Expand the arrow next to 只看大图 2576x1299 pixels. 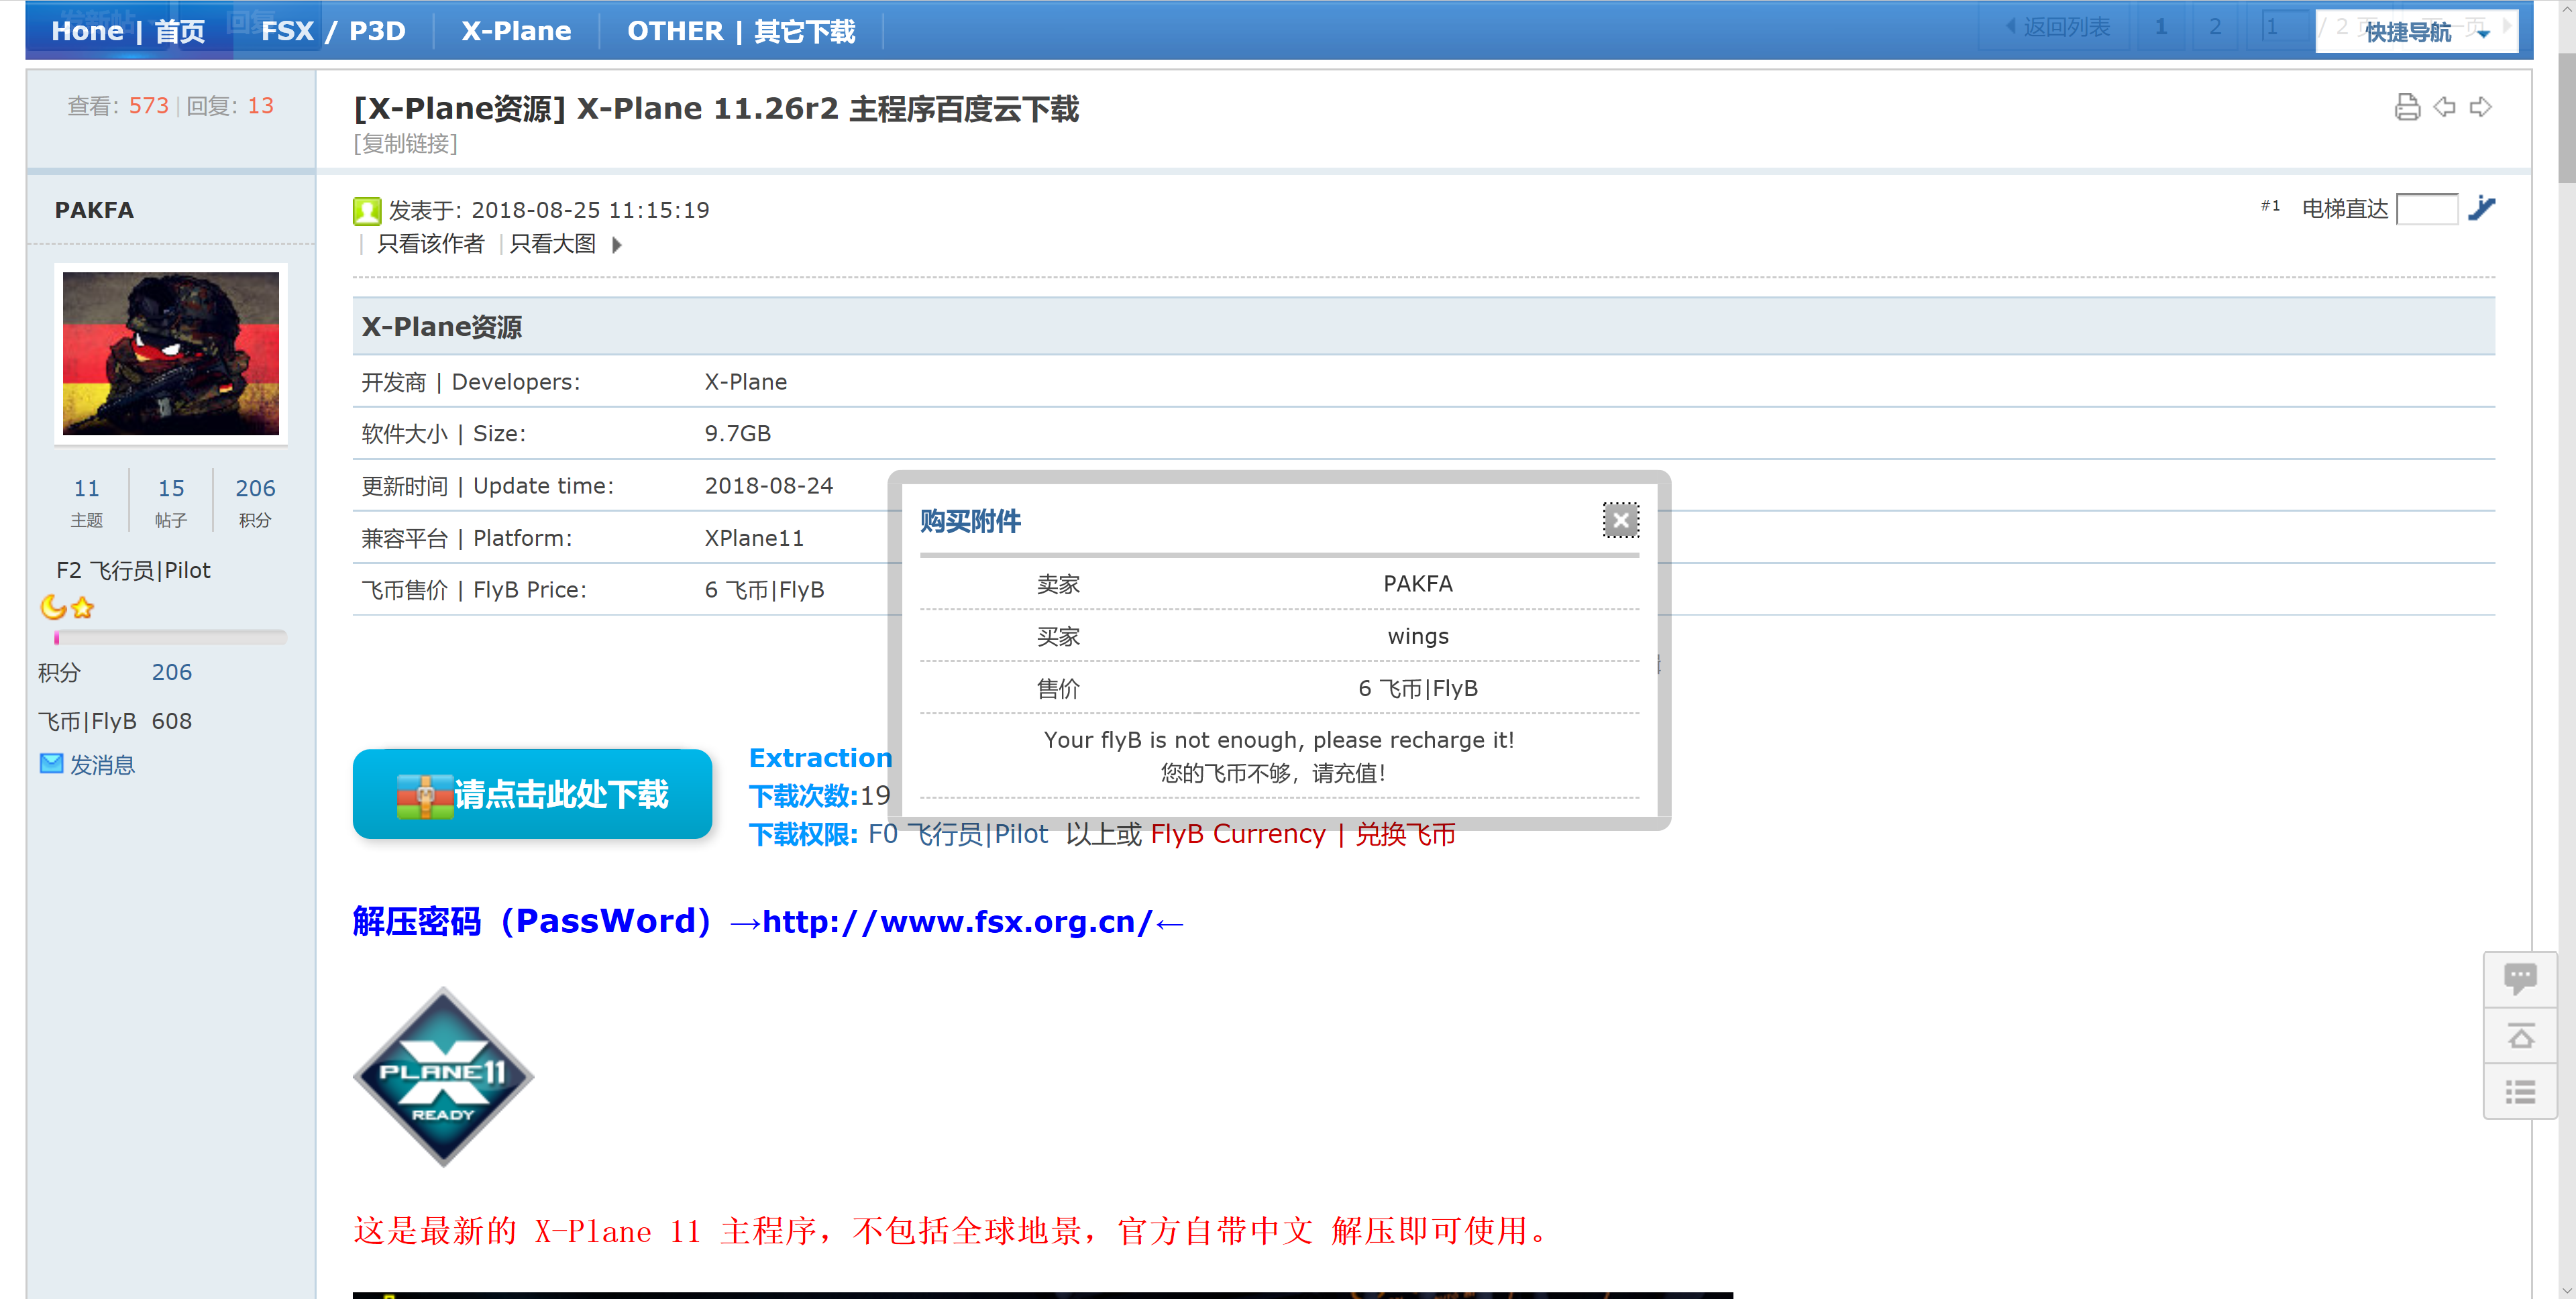(x=617, y=244)
